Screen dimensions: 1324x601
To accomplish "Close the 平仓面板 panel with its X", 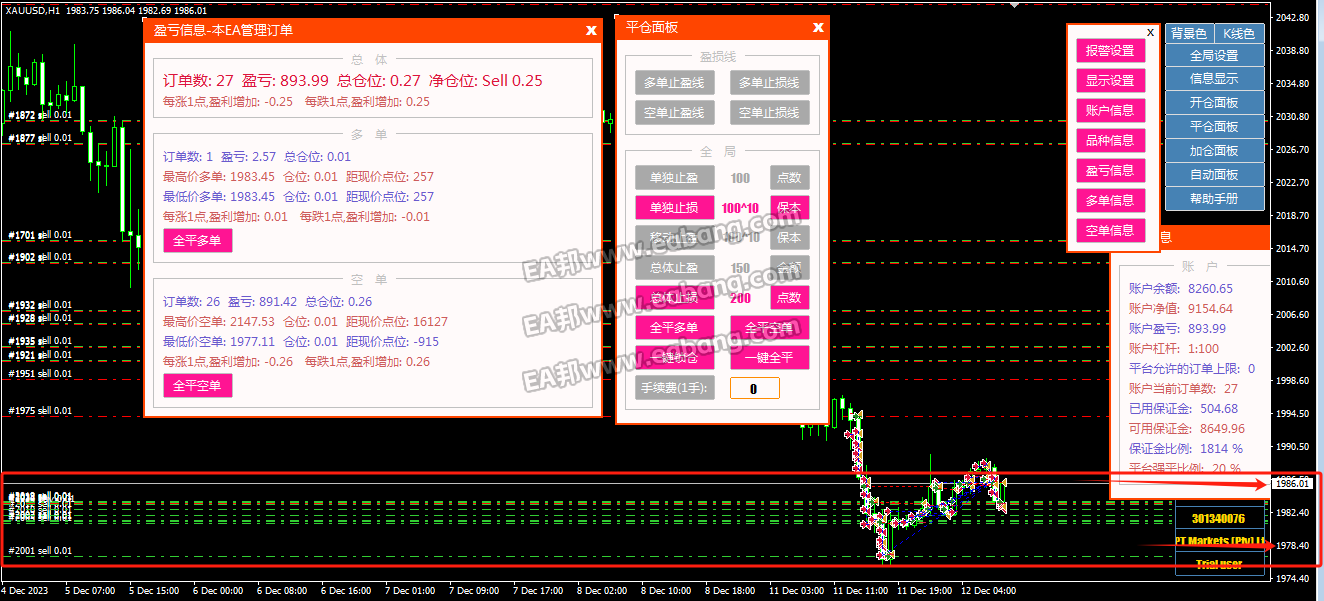I will [818, 28].
